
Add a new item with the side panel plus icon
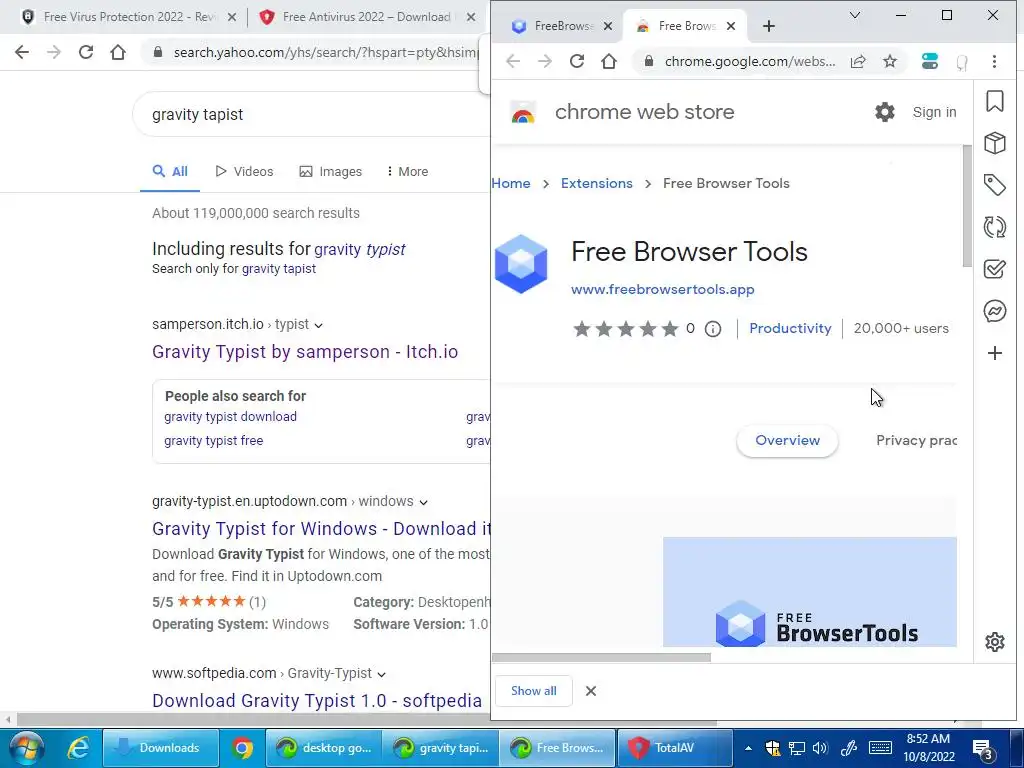pyautogui.click(x=995, y=353)
